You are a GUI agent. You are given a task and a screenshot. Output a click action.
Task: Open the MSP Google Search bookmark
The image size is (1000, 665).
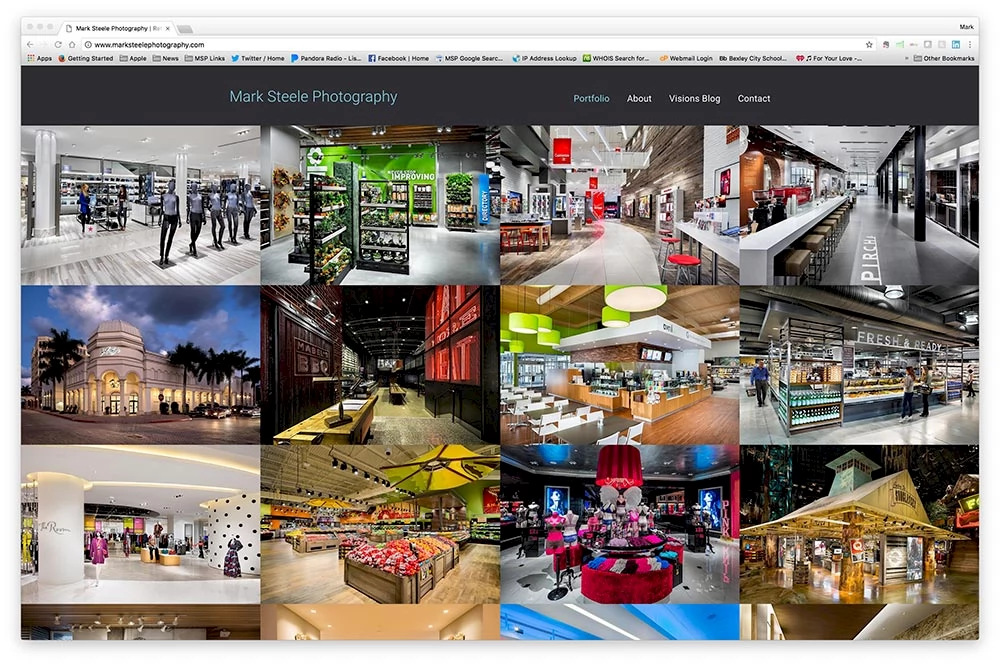pyautogui.click(x=469, y=58)
